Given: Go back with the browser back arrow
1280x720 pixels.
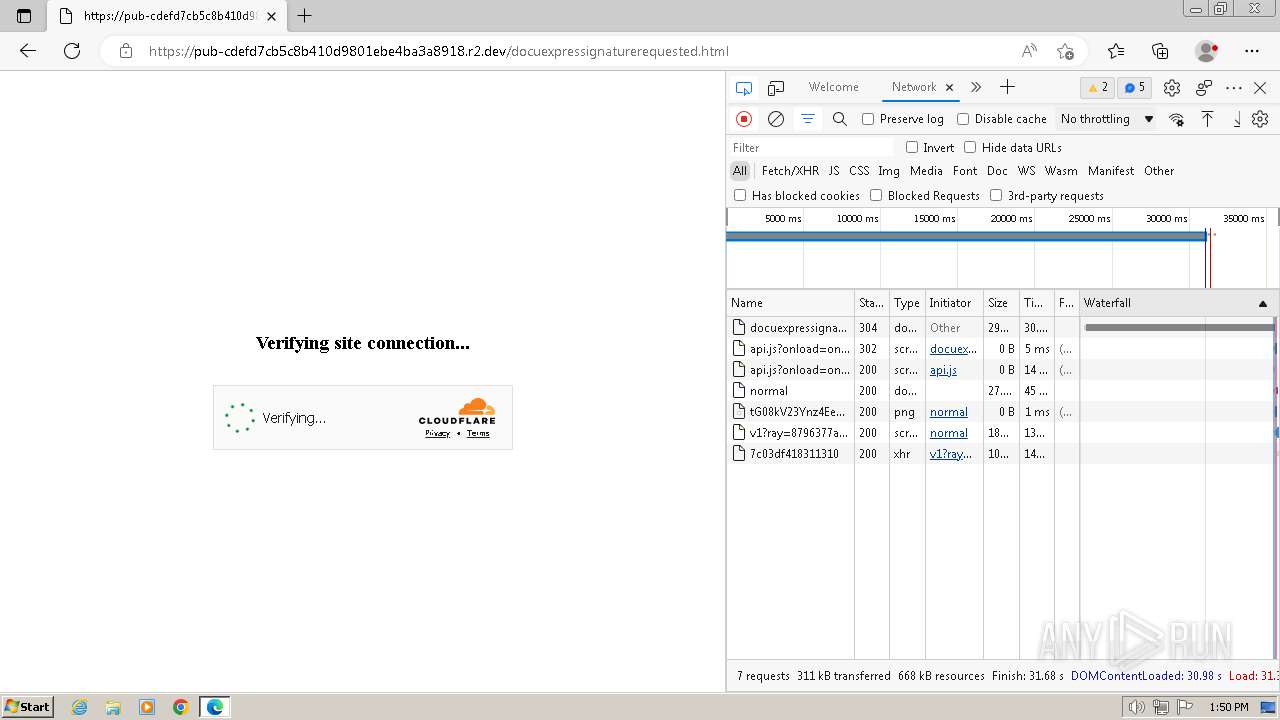Looking at the screenshot, I should tap(28, 51).
